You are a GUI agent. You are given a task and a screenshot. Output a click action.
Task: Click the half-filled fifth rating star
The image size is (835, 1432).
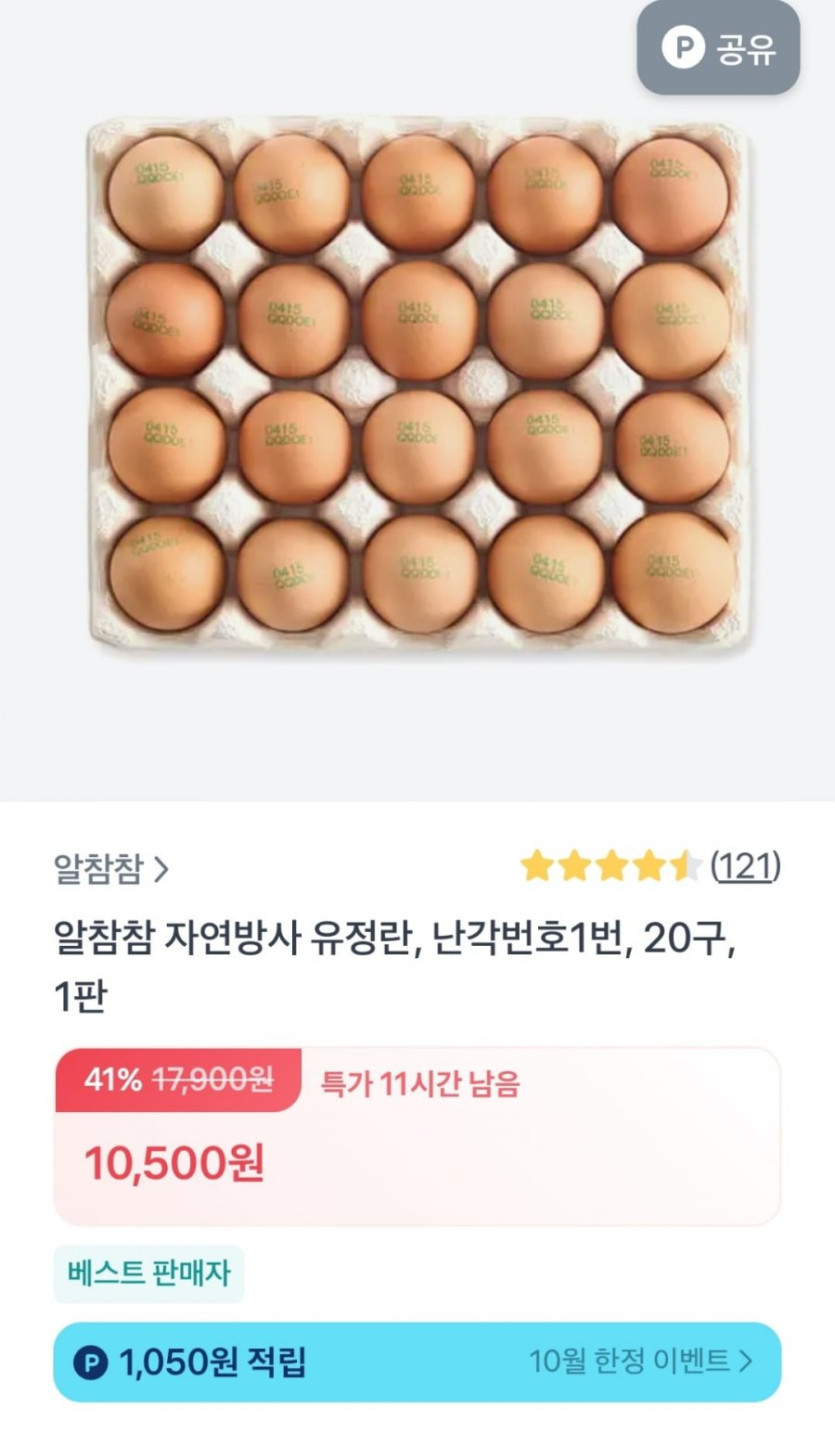pos(687,866)
